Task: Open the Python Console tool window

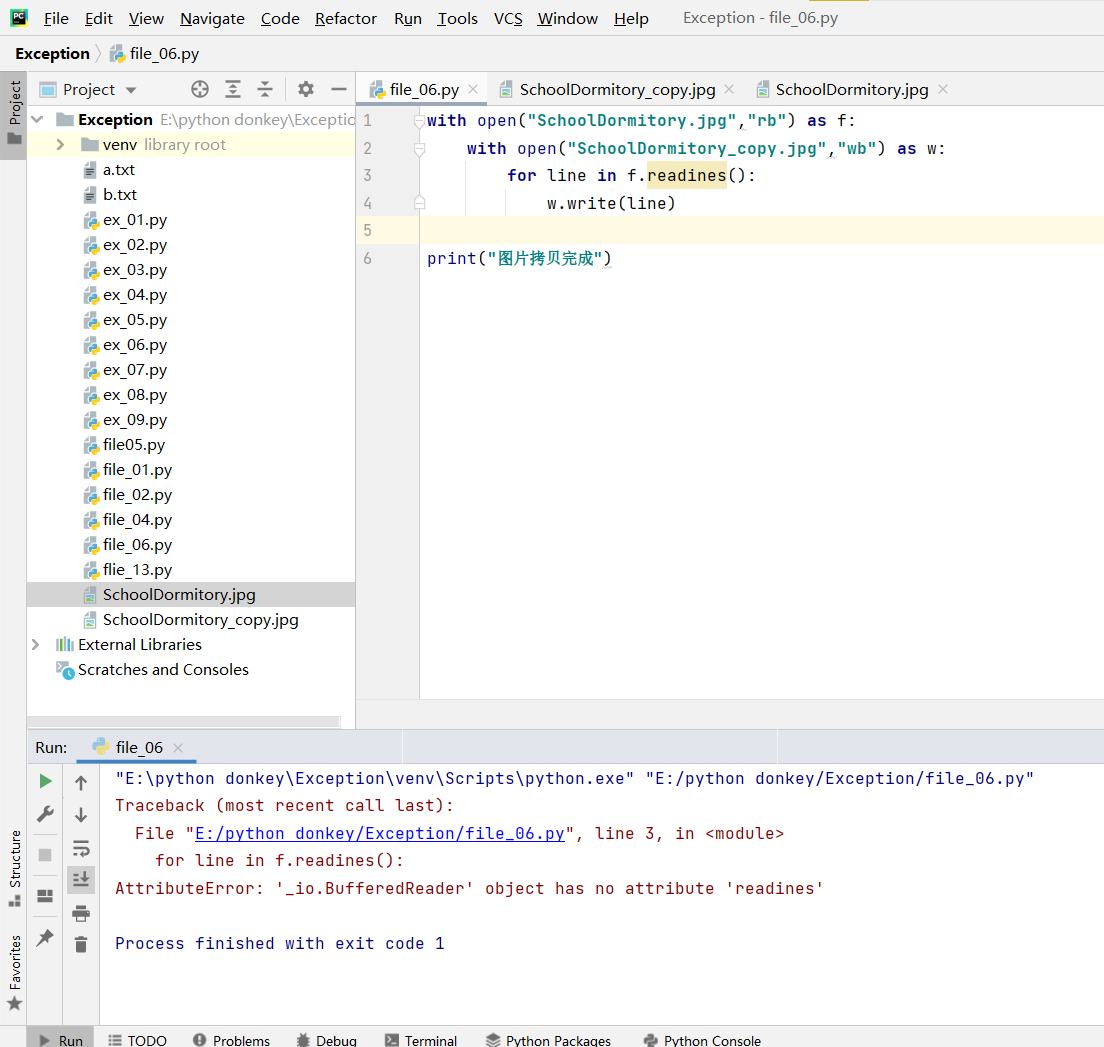Action: (x=702, y=1040)
